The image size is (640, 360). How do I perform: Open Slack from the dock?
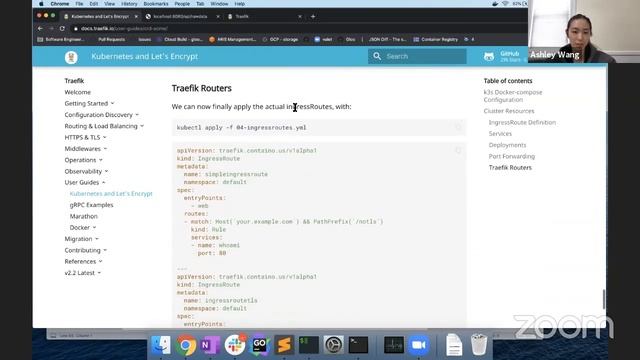coord(235,345)
